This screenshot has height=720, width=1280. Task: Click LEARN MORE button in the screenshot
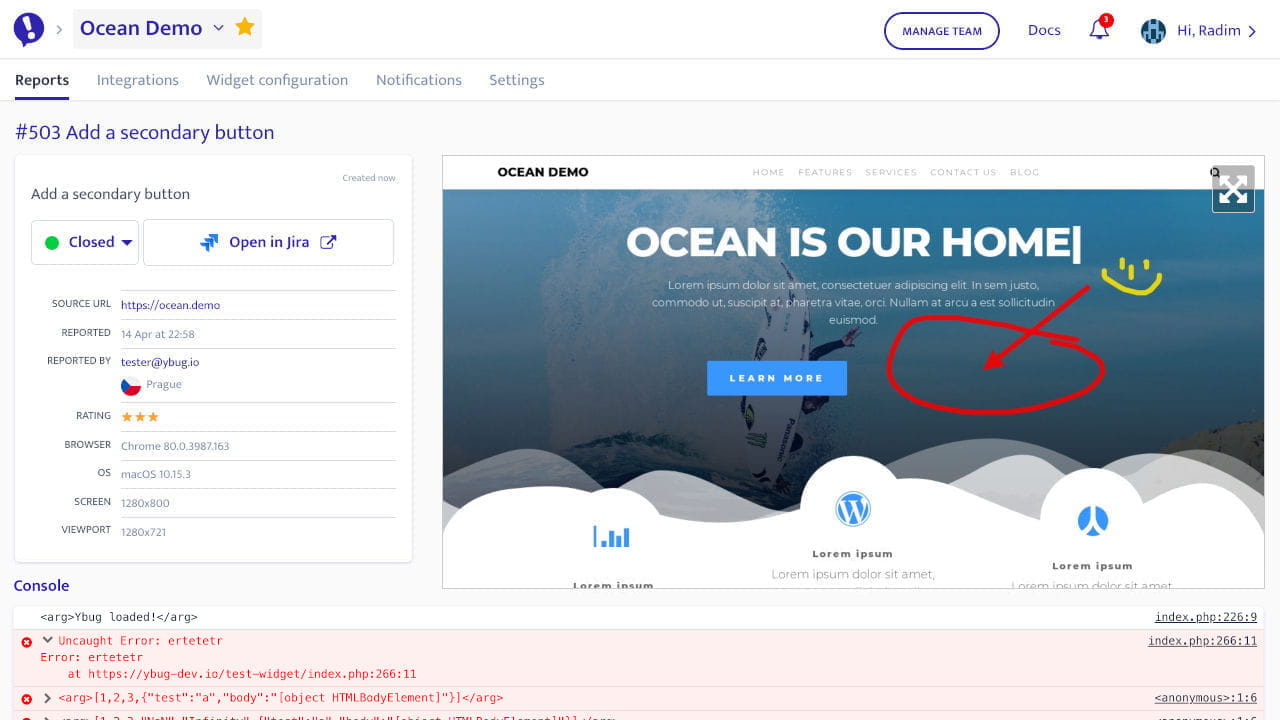777,378
